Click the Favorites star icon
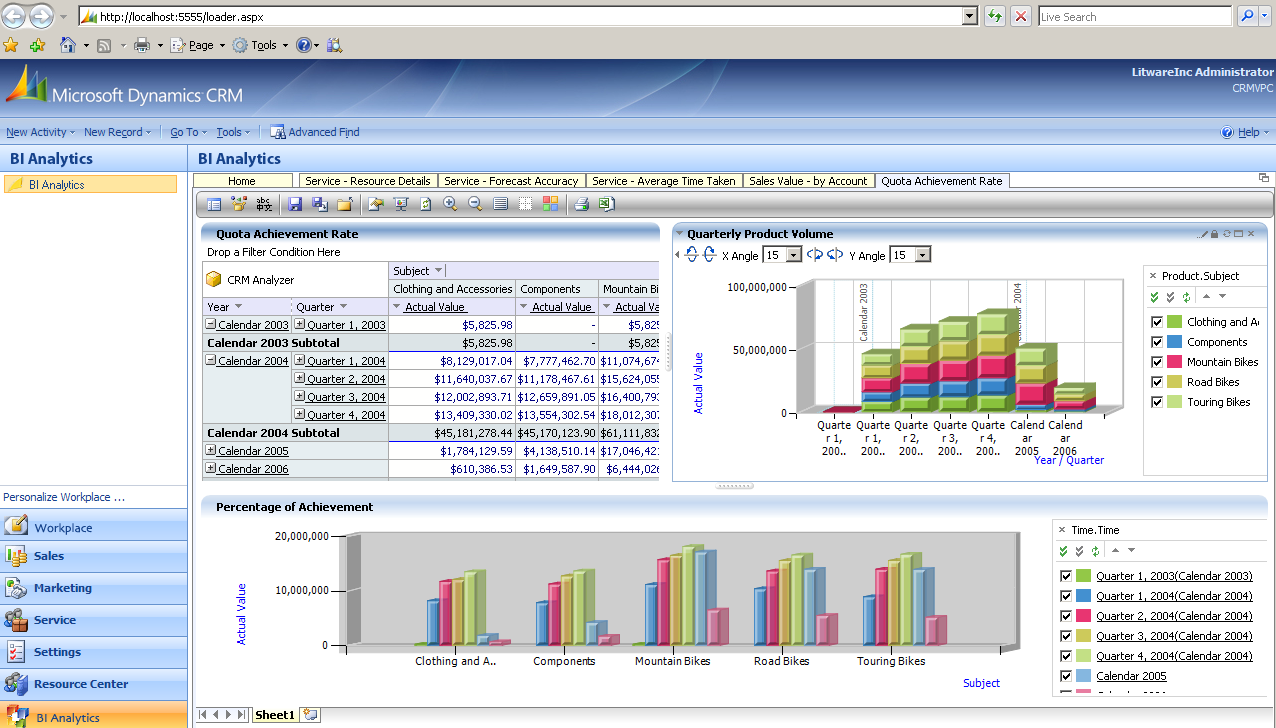Screen dimensions: 1276x728 pyautogui.click(x=11, y=45)
